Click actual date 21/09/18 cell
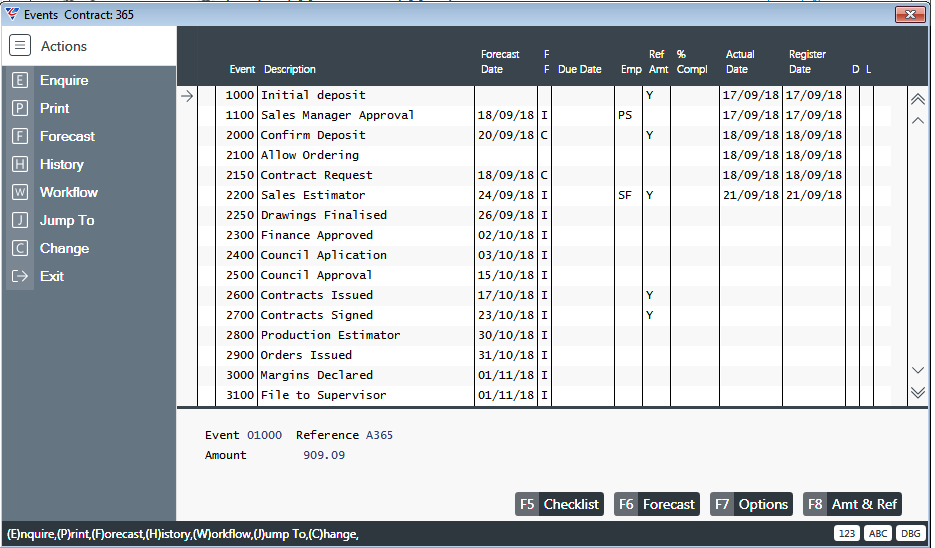The width and height of the screenshot is (935, 548). [x=751, y=195]
